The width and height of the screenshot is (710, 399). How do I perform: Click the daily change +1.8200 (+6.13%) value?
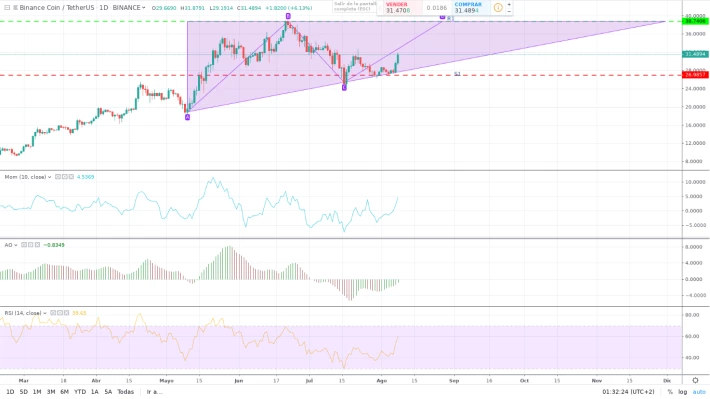click(x=288, y=8)
